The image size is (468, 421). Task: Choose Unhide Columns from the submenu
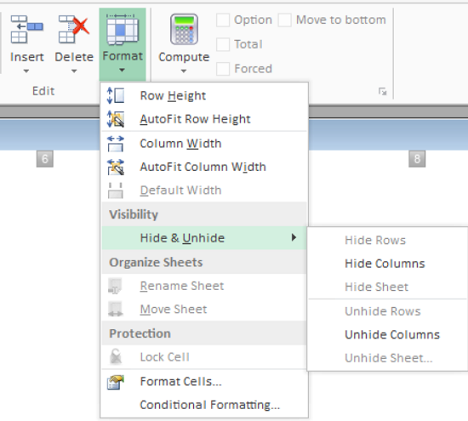click(392, 335)
